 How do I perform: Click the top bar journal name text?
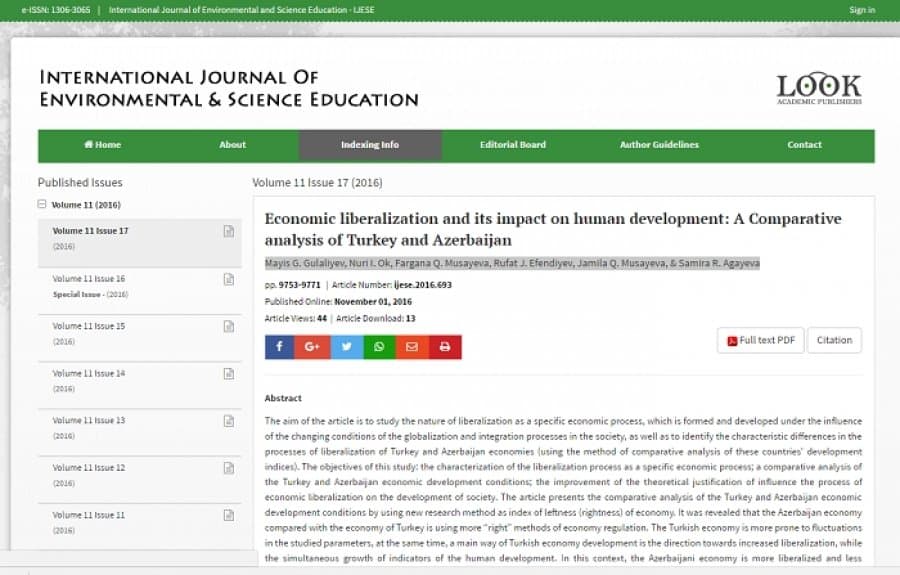pyautogui.click(x=242, y=10)
